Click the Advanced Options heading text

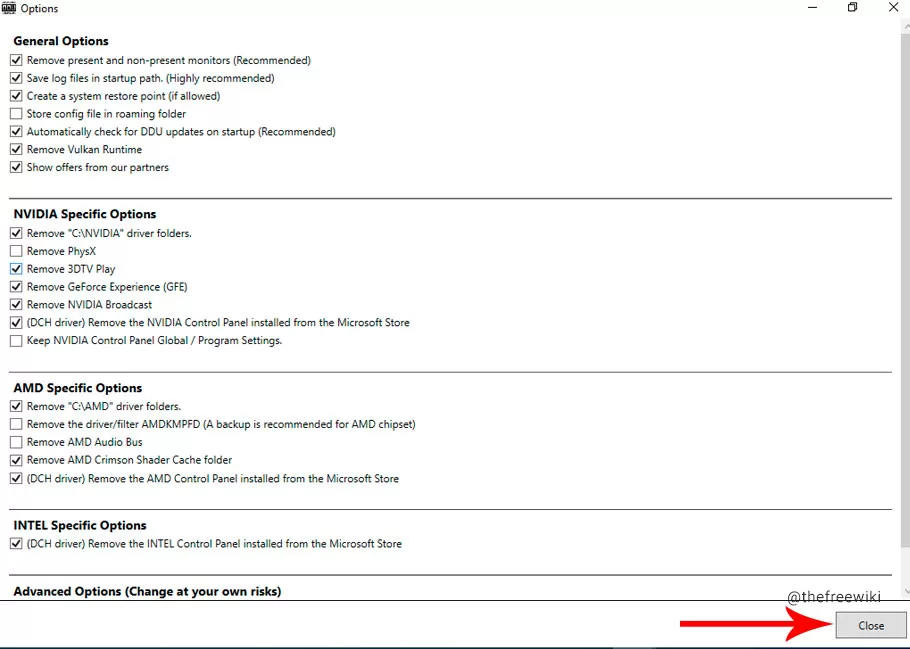(147, 592)
